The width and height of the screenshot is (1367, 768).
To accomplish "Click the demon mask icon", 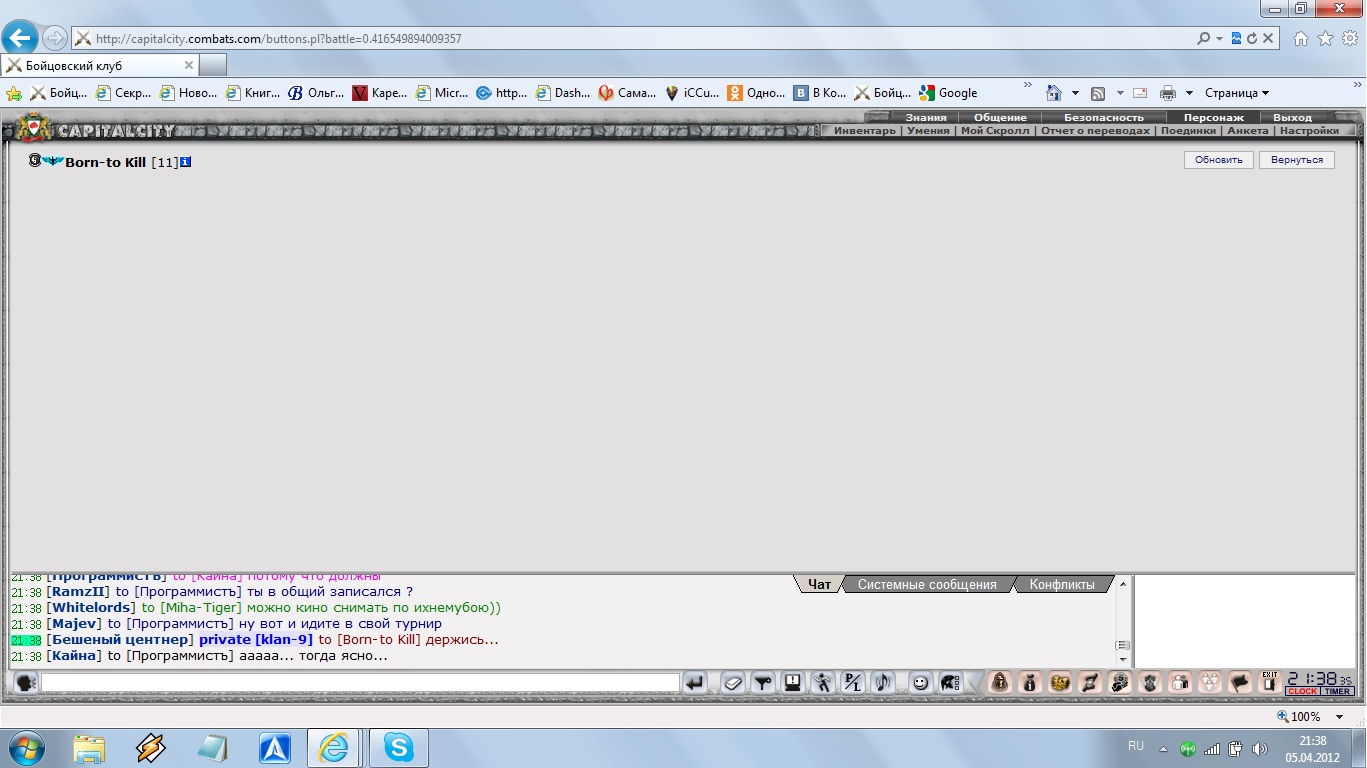I will [1150, 683].
